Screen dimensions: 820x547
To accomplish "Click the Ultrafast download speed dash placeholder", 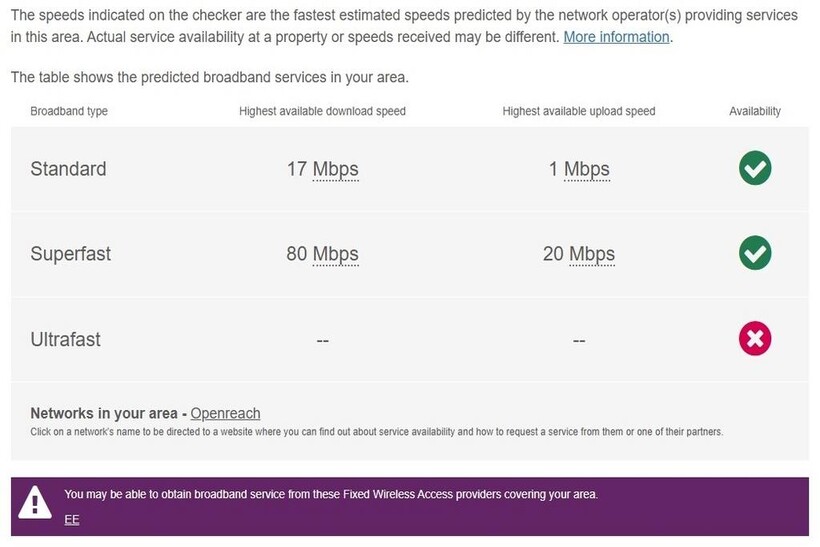I will (x=322, y=341).
